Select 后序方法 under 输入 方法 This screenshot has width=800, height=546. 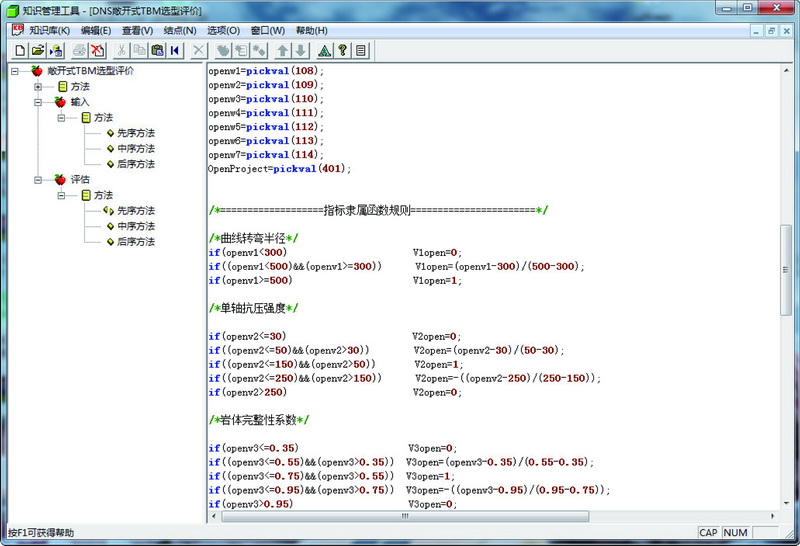point(136,164)
